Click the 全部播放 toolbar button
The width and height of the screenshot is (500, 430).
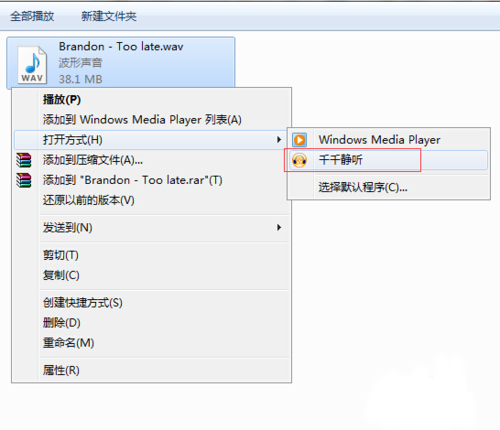(x=32, y=16)
